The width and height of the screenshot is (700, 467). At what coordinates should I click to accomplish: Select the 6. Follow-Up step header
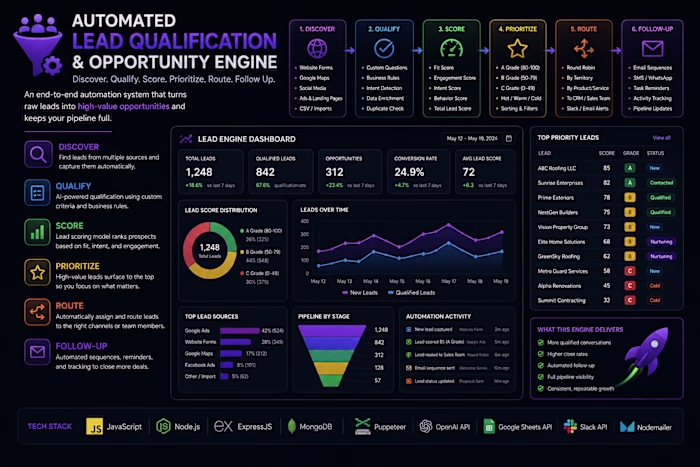point(652,29)
